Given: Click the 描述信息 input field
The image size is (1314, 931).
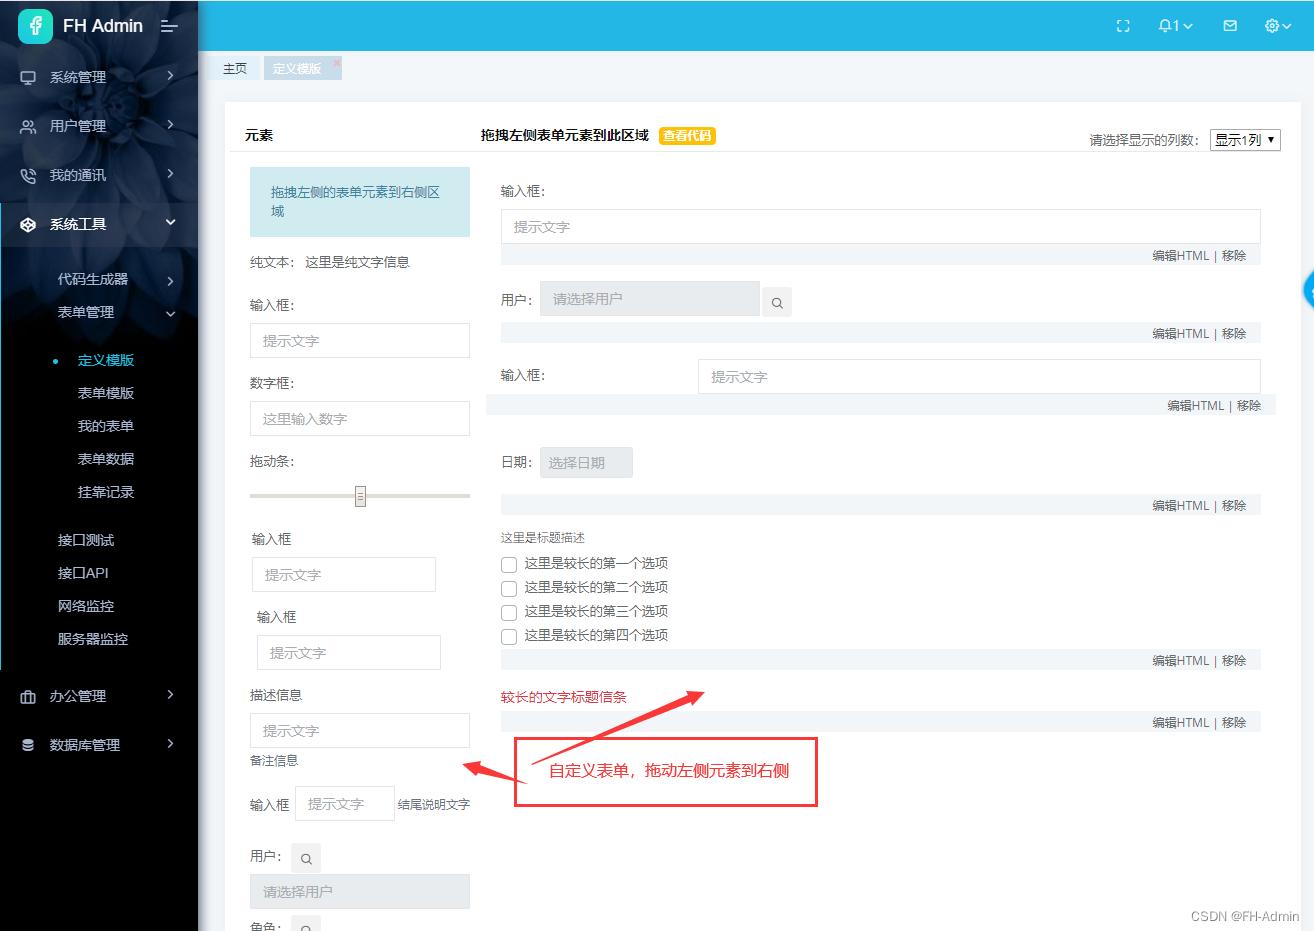Looking at the screenshot, I should (x=360, y=731).
